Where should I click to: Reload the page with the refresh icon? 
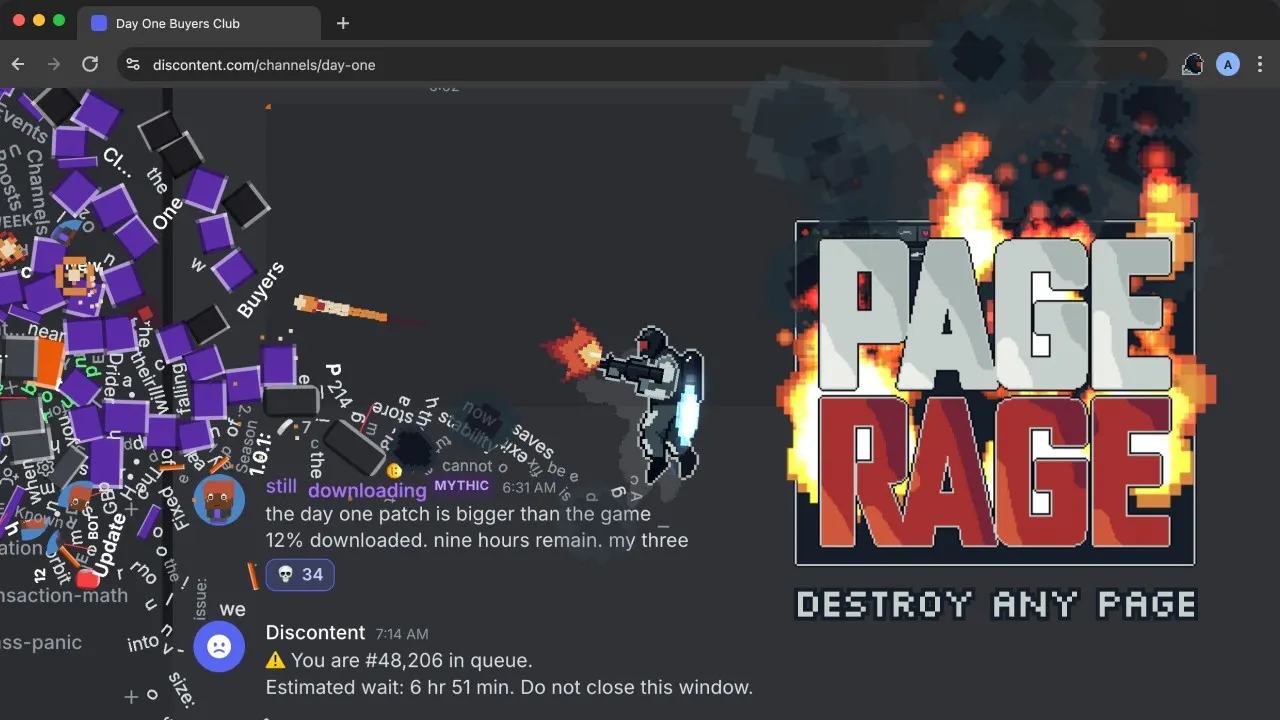pos(90,64)
